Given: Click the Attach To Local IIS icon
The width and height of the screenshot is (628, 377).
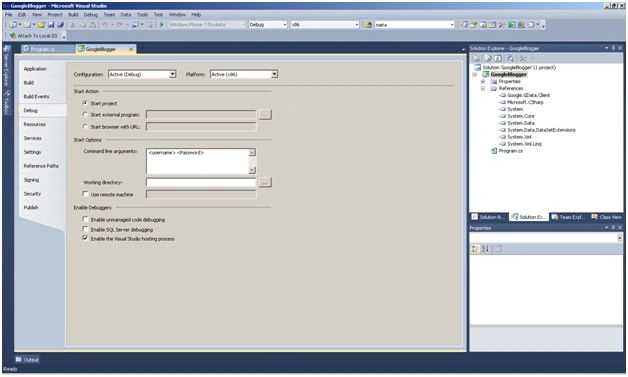Looking at the screenshot, I should pos(13,36).
